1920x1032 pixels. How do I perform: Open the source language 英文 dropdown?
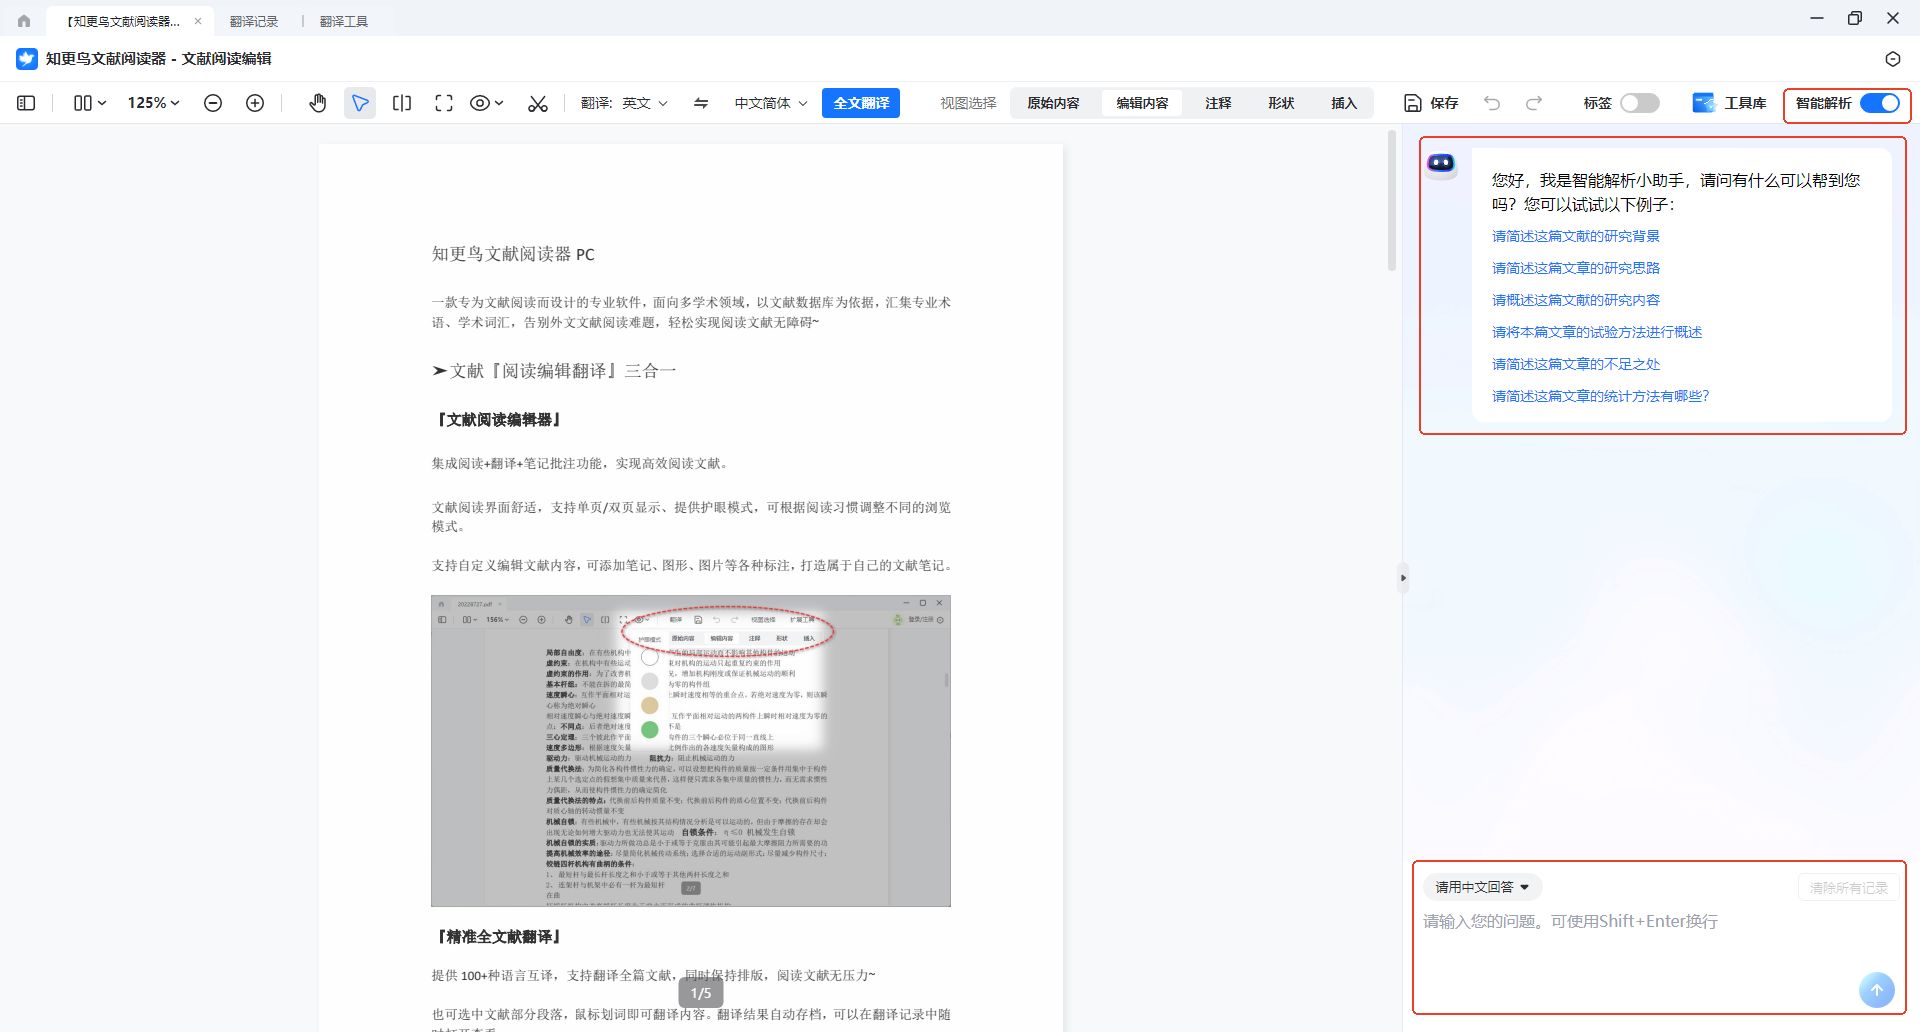click(644, 103)
